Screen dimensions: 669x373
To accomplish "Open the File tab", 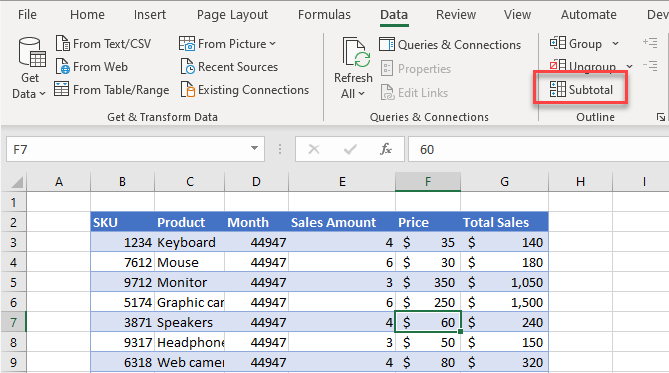I will pos(27,15).
